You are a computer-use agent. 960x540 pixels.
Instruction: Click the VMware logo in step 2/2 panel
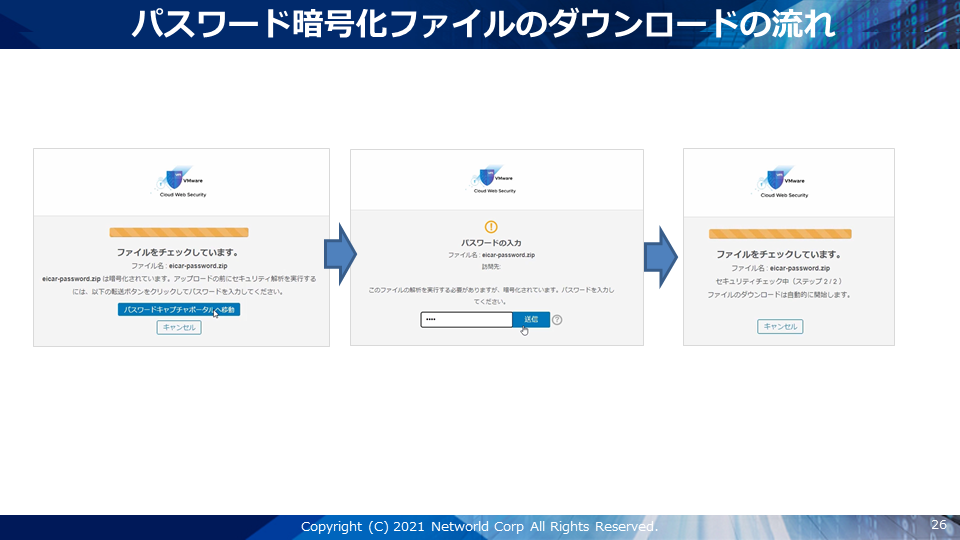pos(780,182)
